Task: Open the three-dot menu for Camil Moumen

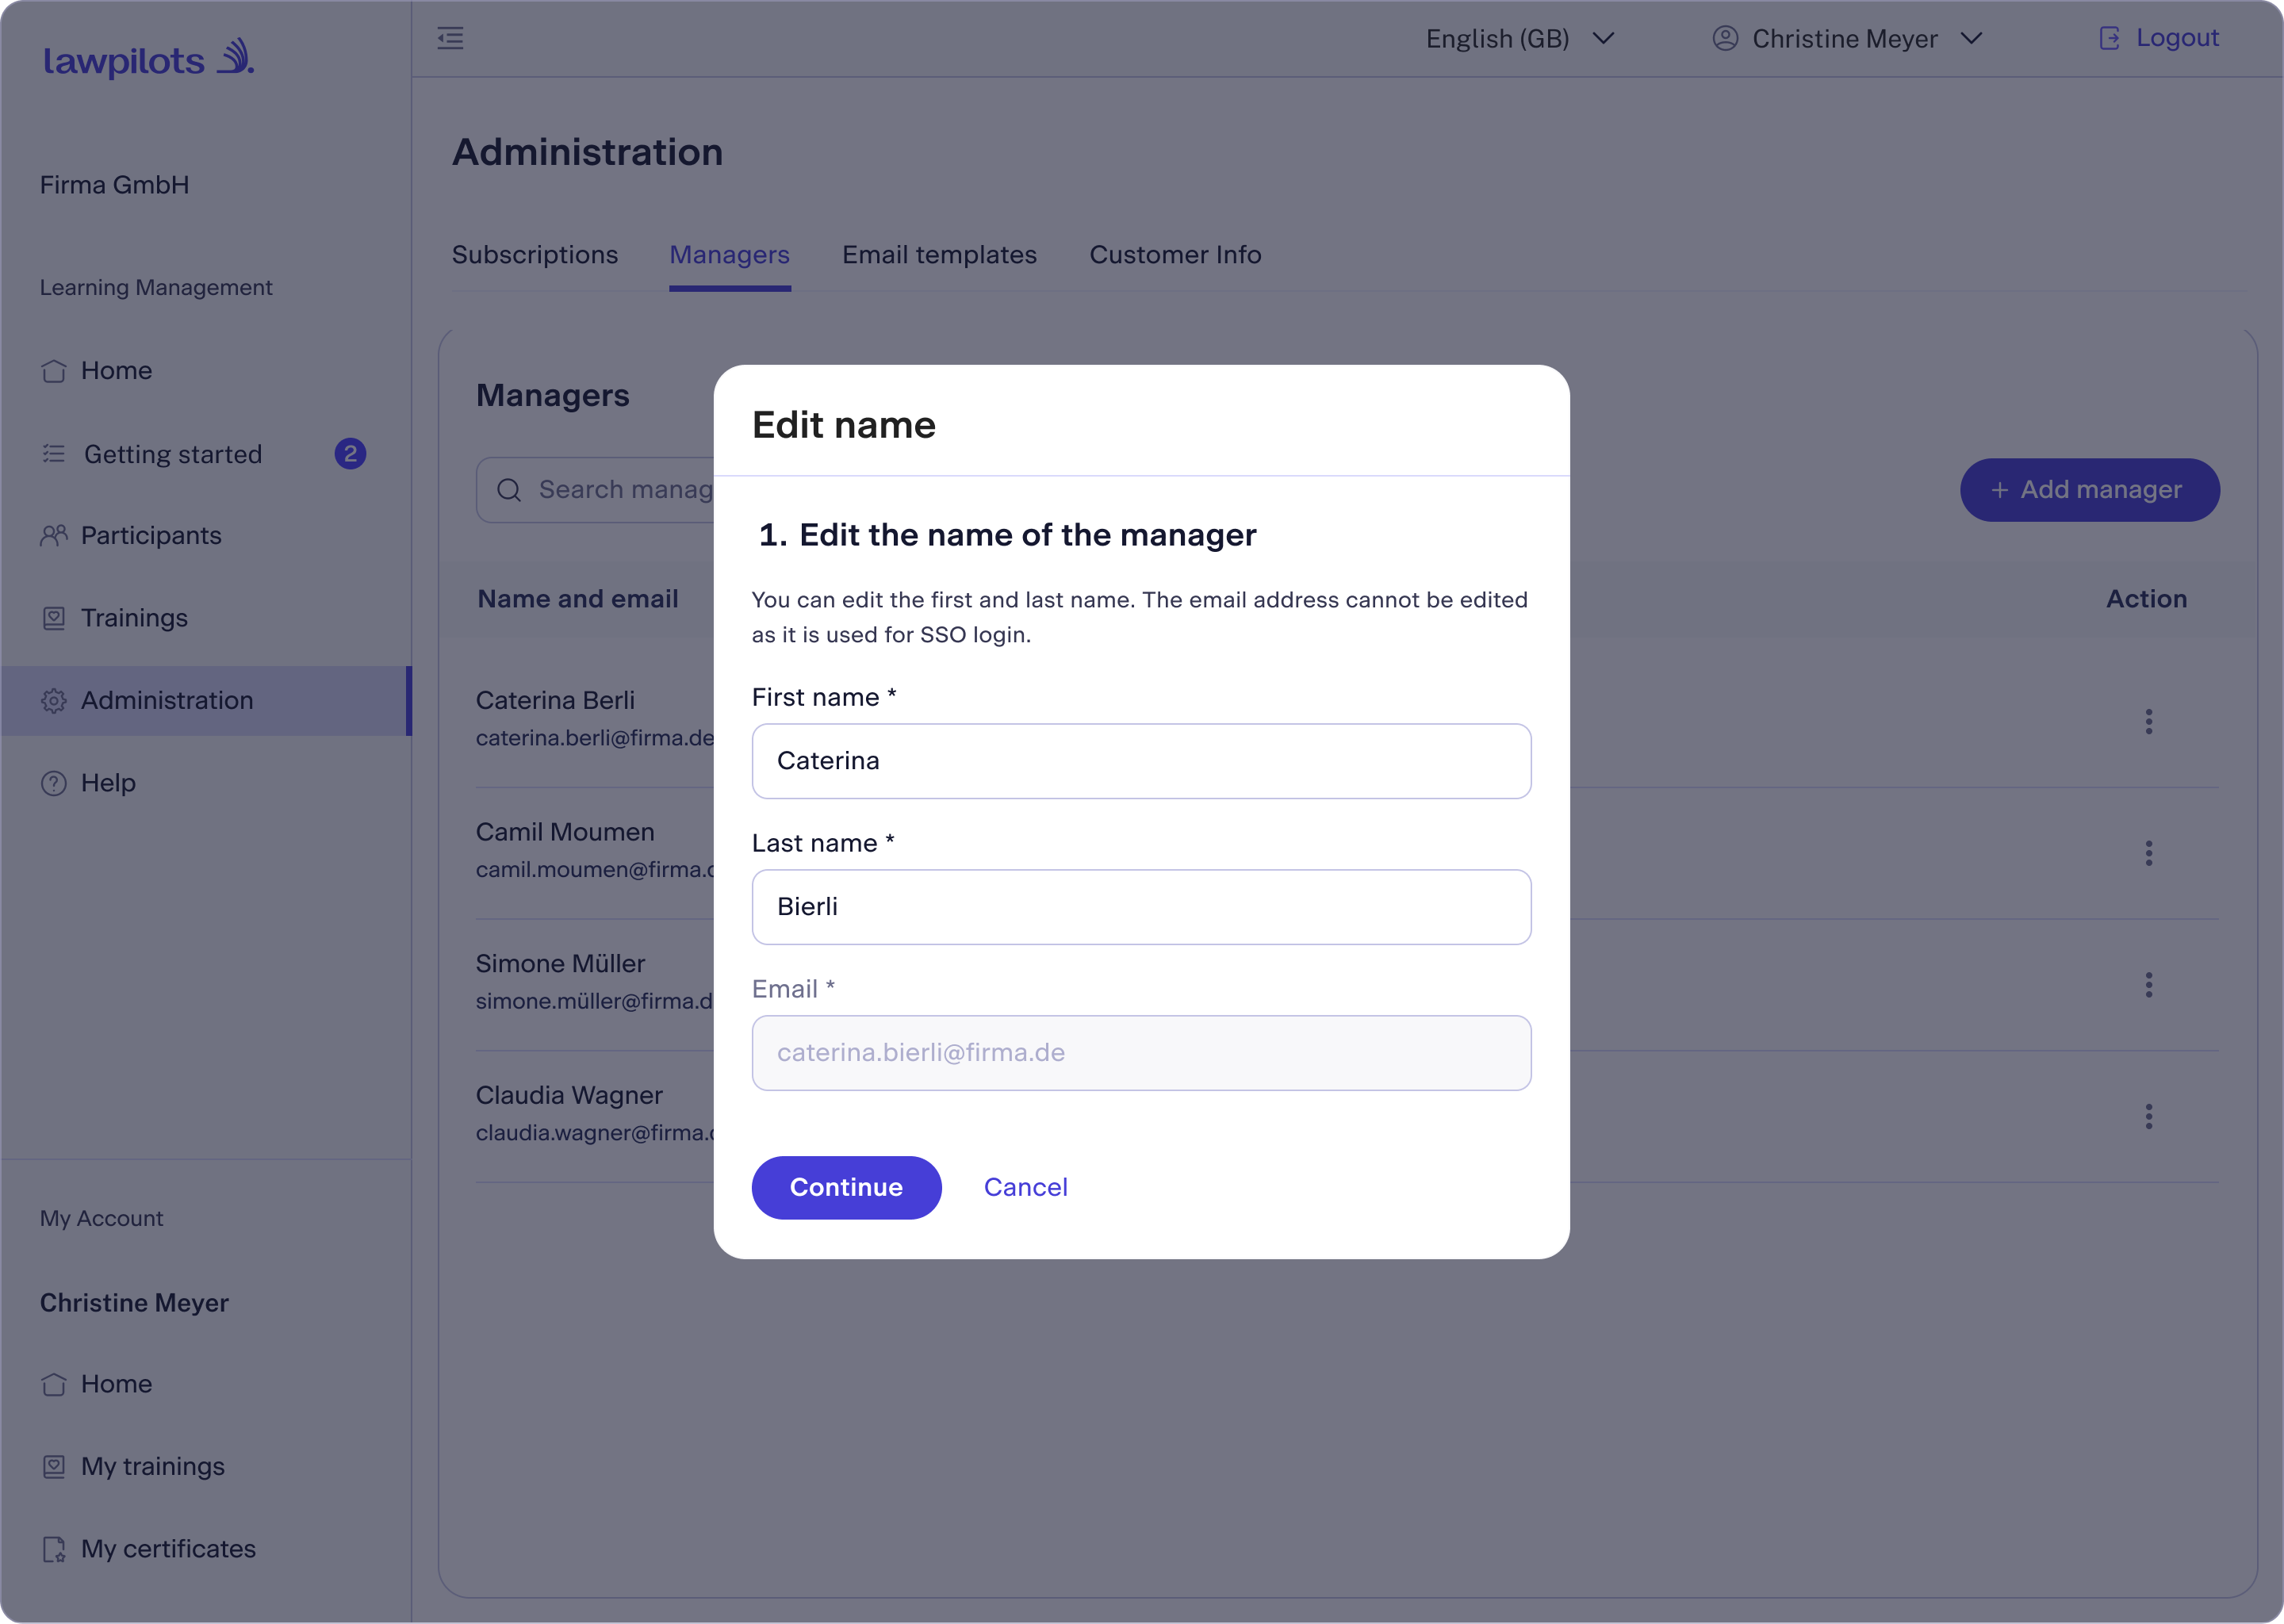Action: click(x=2148, y=853)
